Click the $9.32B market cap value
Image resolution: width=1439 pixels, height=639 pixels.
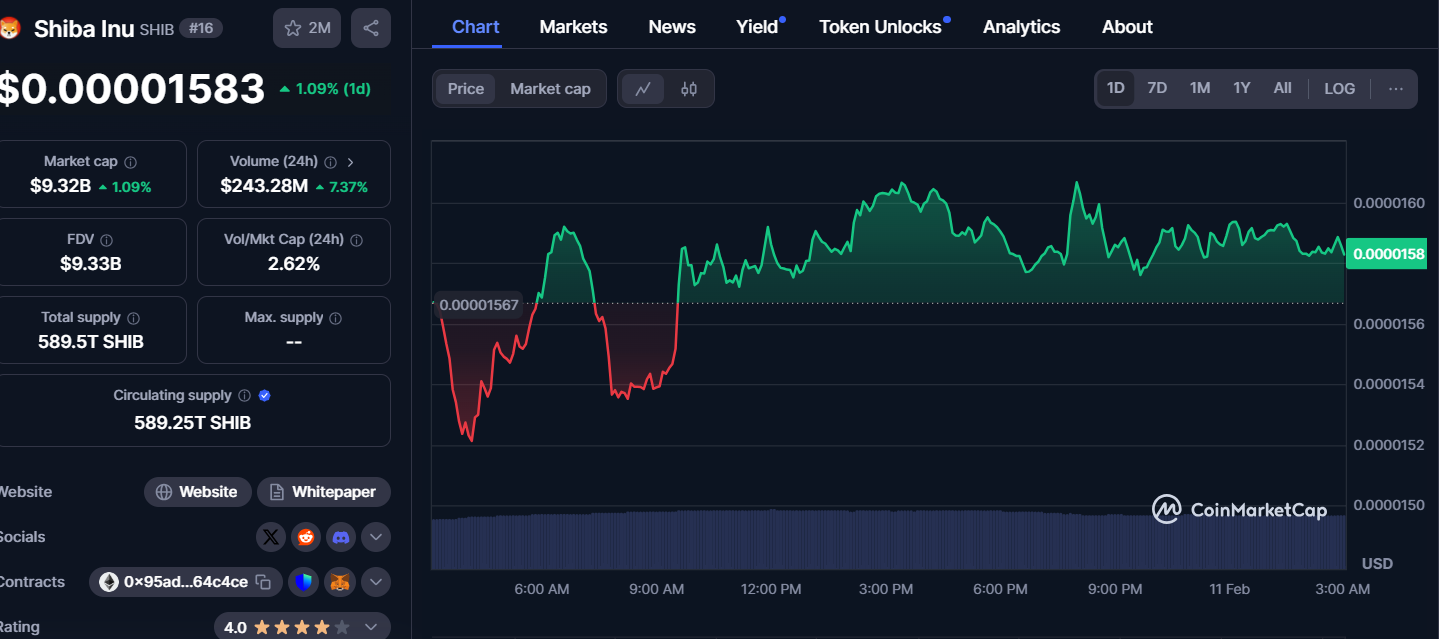pyautogui.click(x=61, y=186)
